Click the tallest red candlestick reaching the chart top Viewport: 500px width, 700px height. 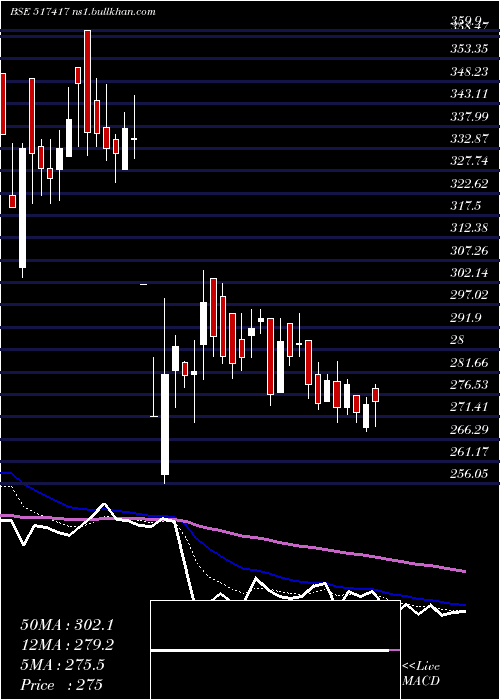pyautogui.click(x=88, y=81)
